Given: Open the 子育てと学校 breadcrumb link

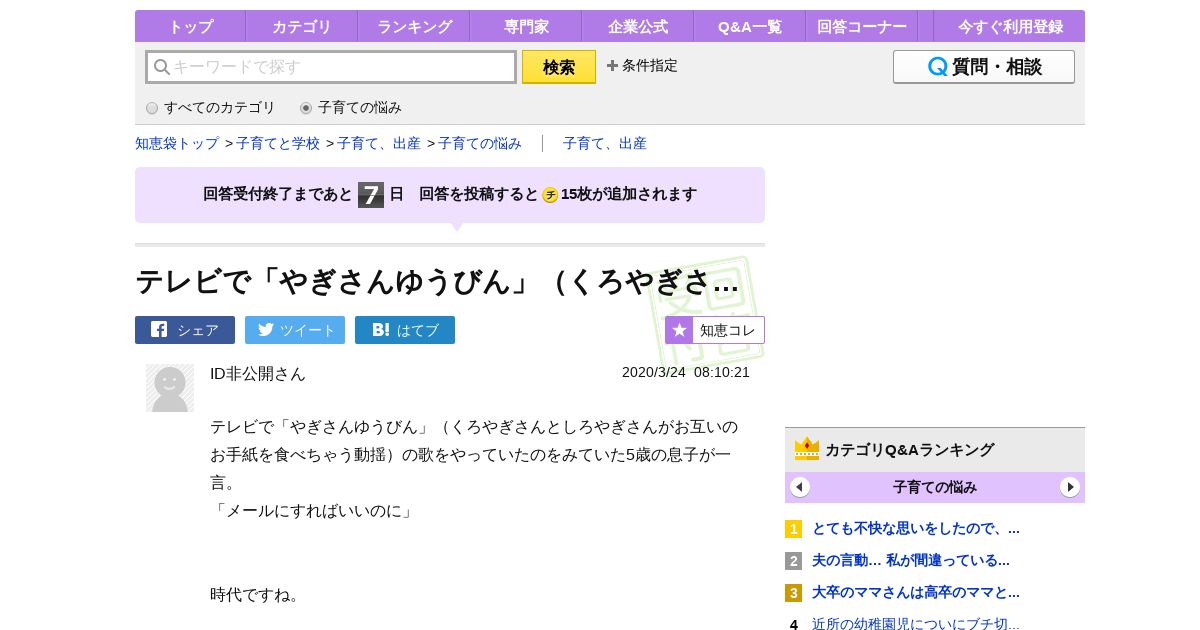Looking at the screenshot, I should [278, 143].
